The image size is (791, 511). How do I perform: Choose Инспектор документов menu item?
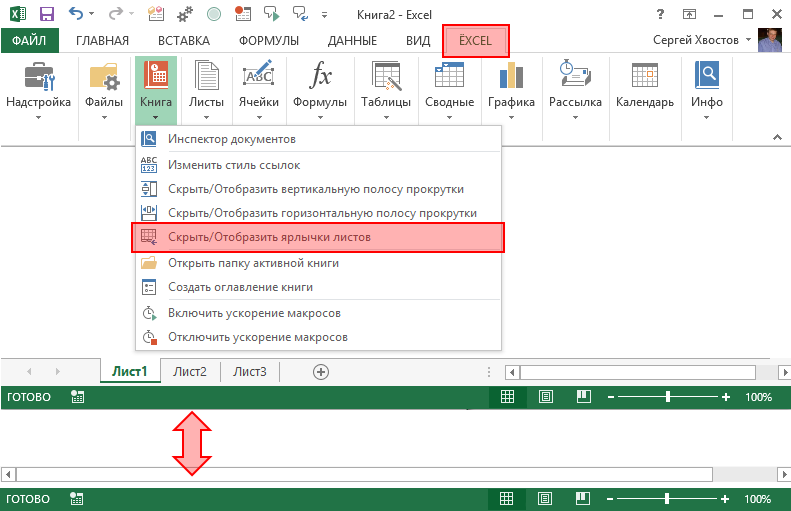click(x=318, y=139)
